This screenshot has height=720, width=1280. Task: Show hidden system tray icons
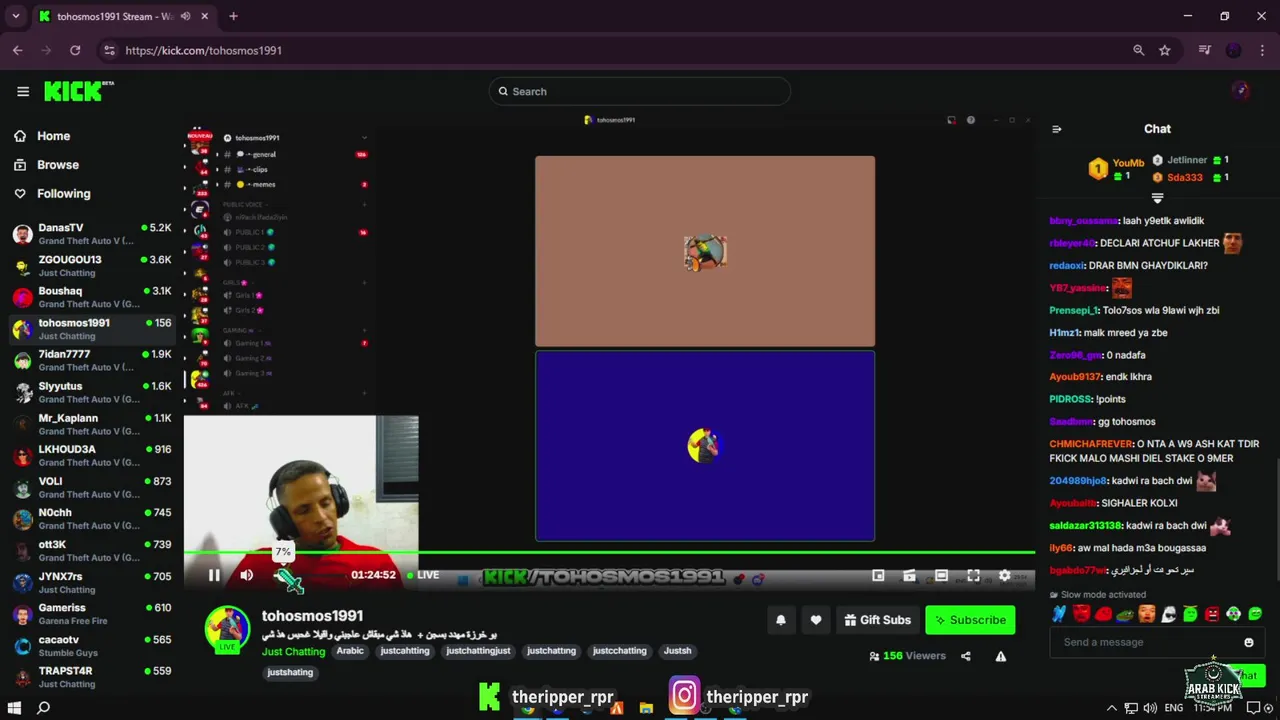point(1111,708)
